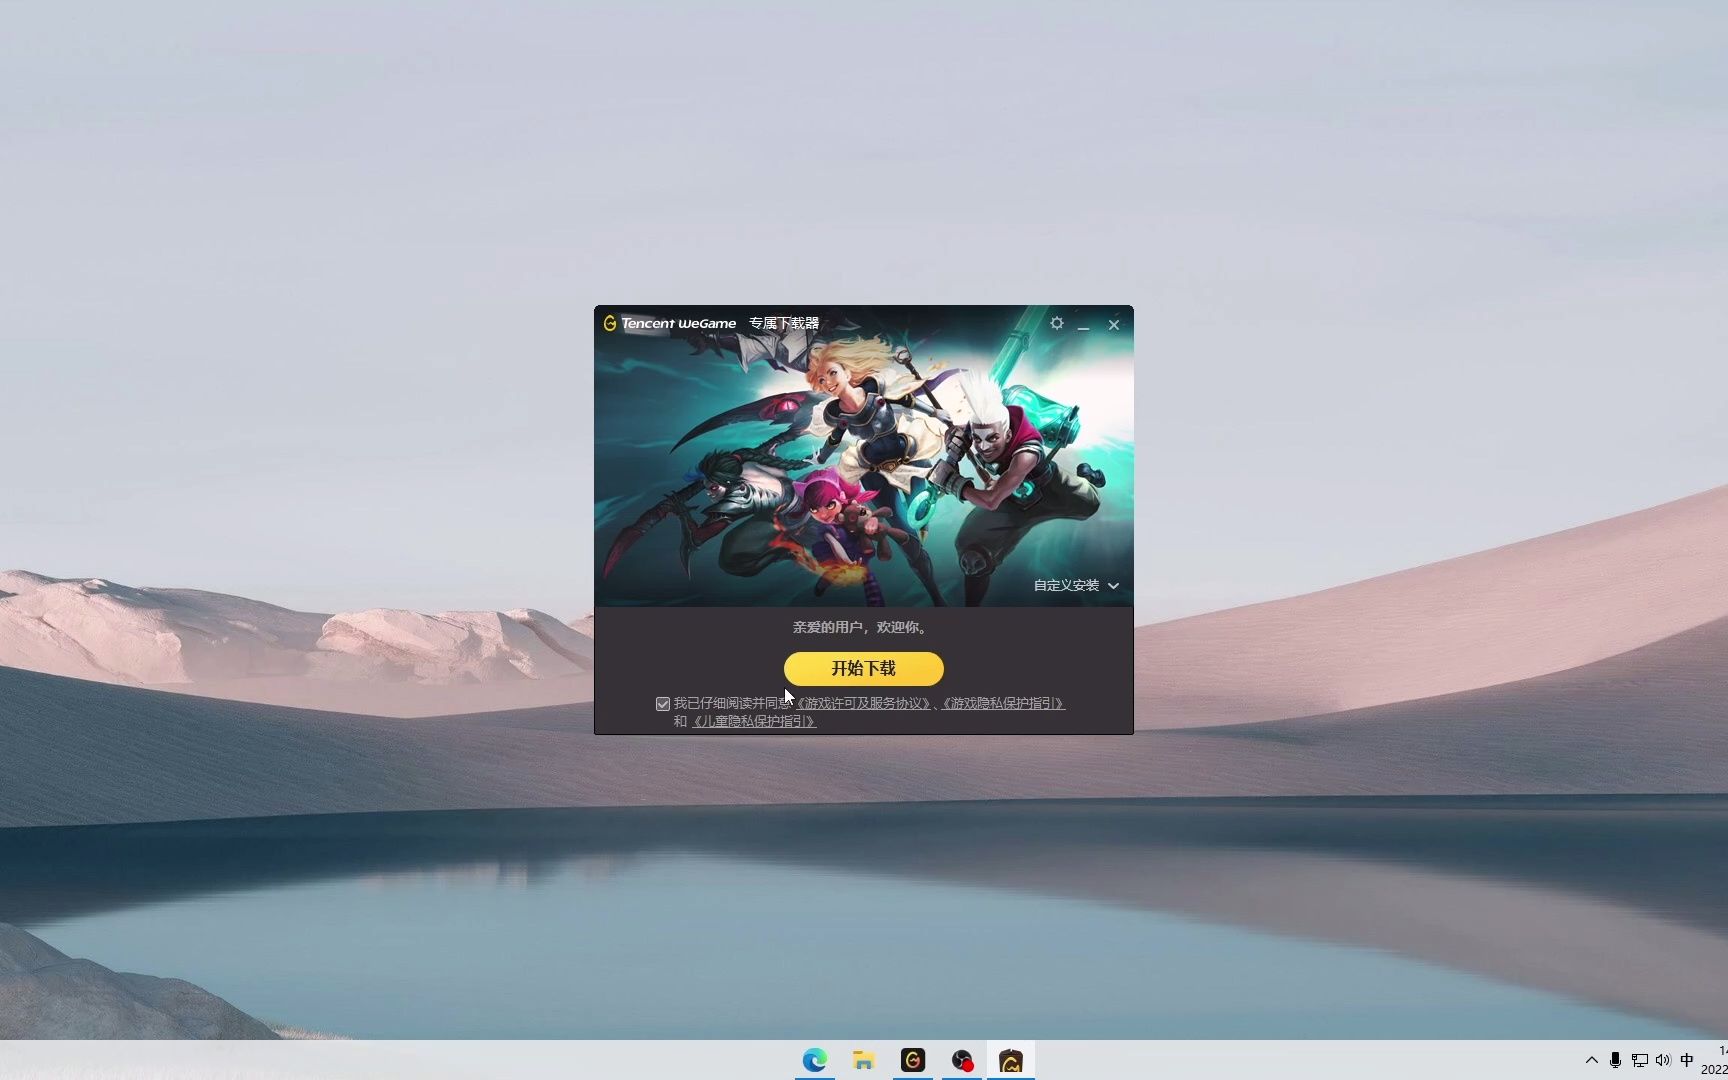The image size is (1728, 1080).
Task: Open the 《儿童隐私保护指引》 link
Action: click(754, 721)
